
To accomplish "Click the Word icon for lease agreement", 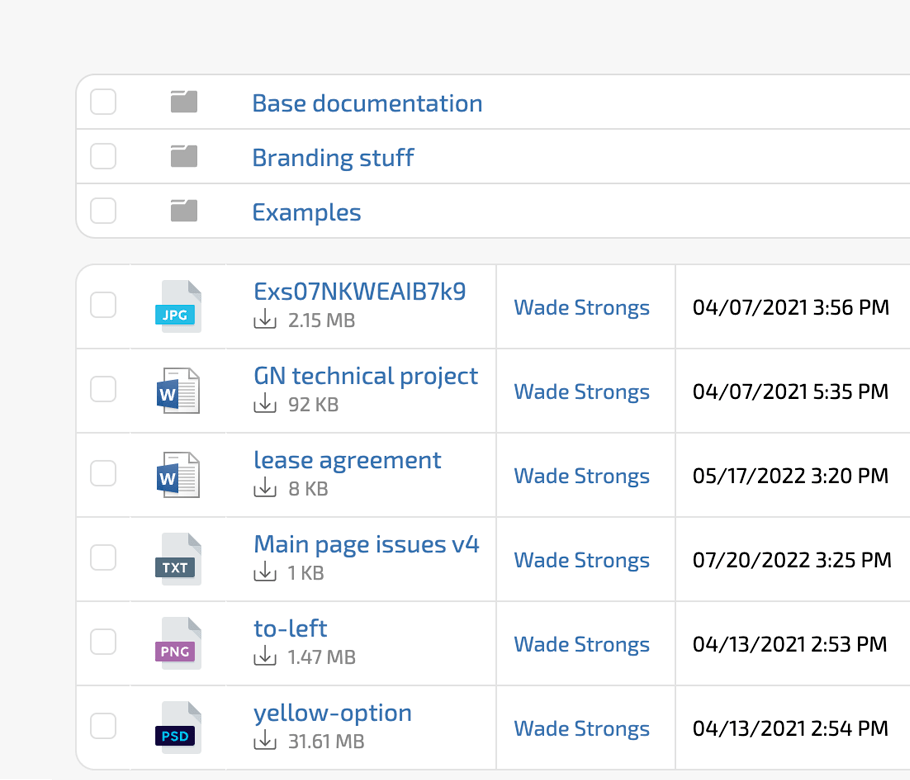I will 178,475.
